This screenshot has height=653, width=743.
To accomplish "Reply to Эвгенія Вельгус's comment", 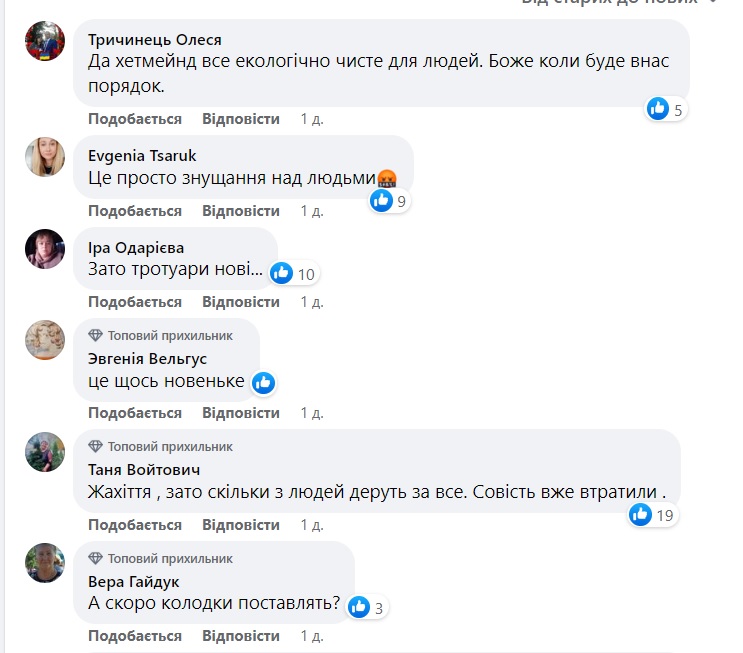I will click(241, 413).
